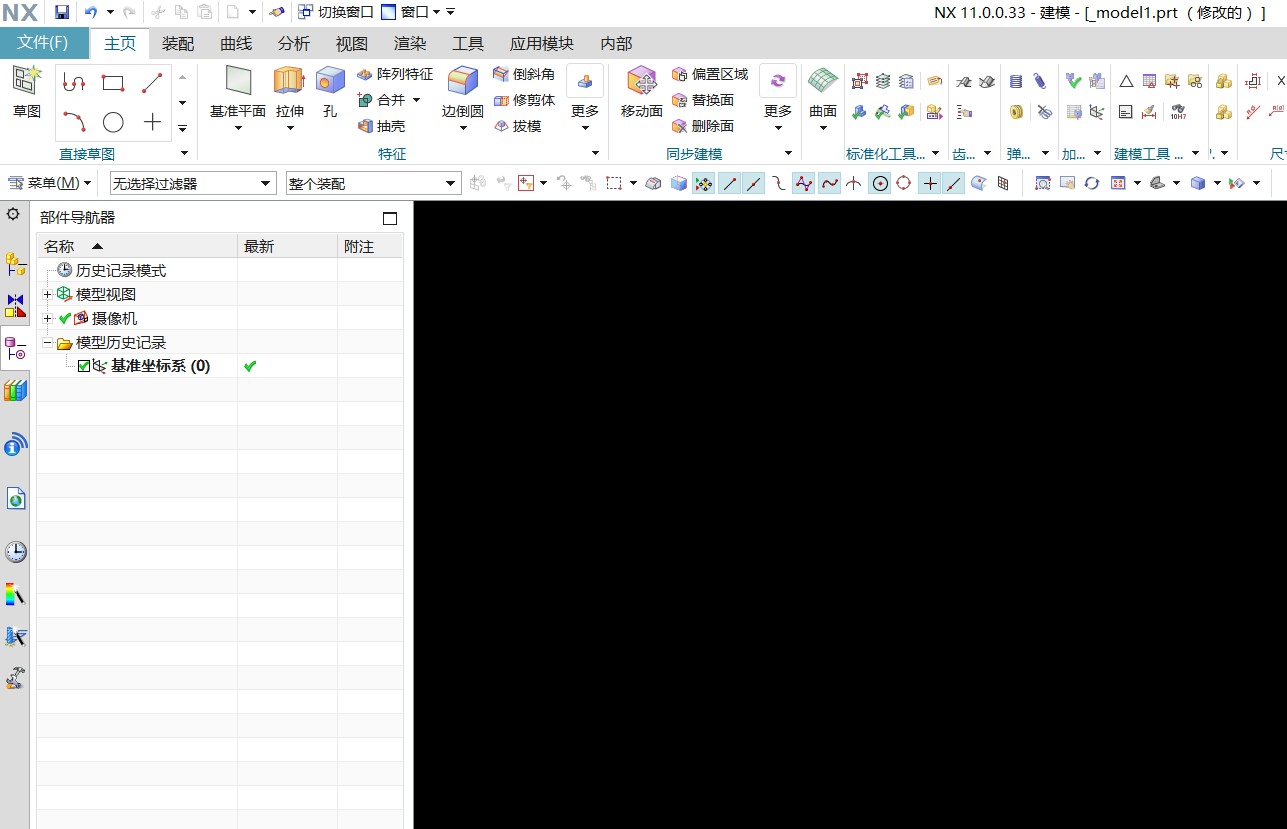The image size is (1287, 829).
Task: Click the 边倒圆 edge blend icon
Action: point(462,80)
